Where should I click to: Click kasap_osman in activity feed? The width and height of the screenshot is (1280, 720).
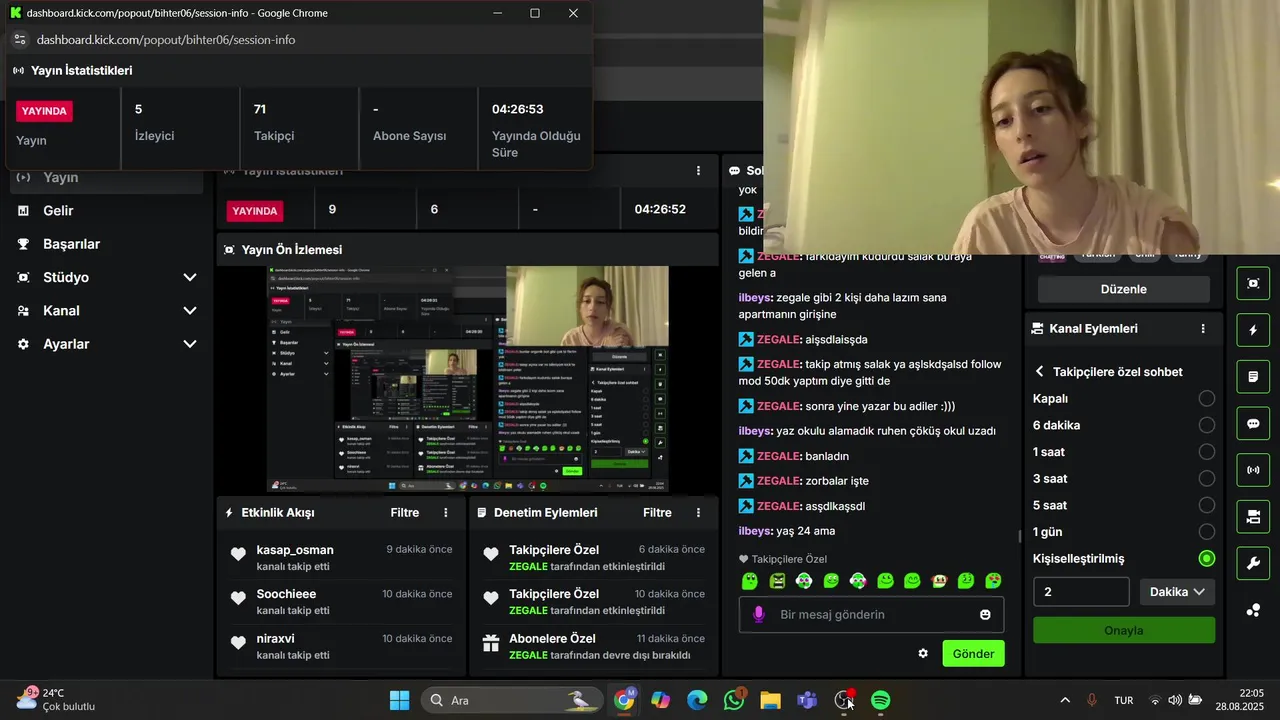click(x=295, y=550)
